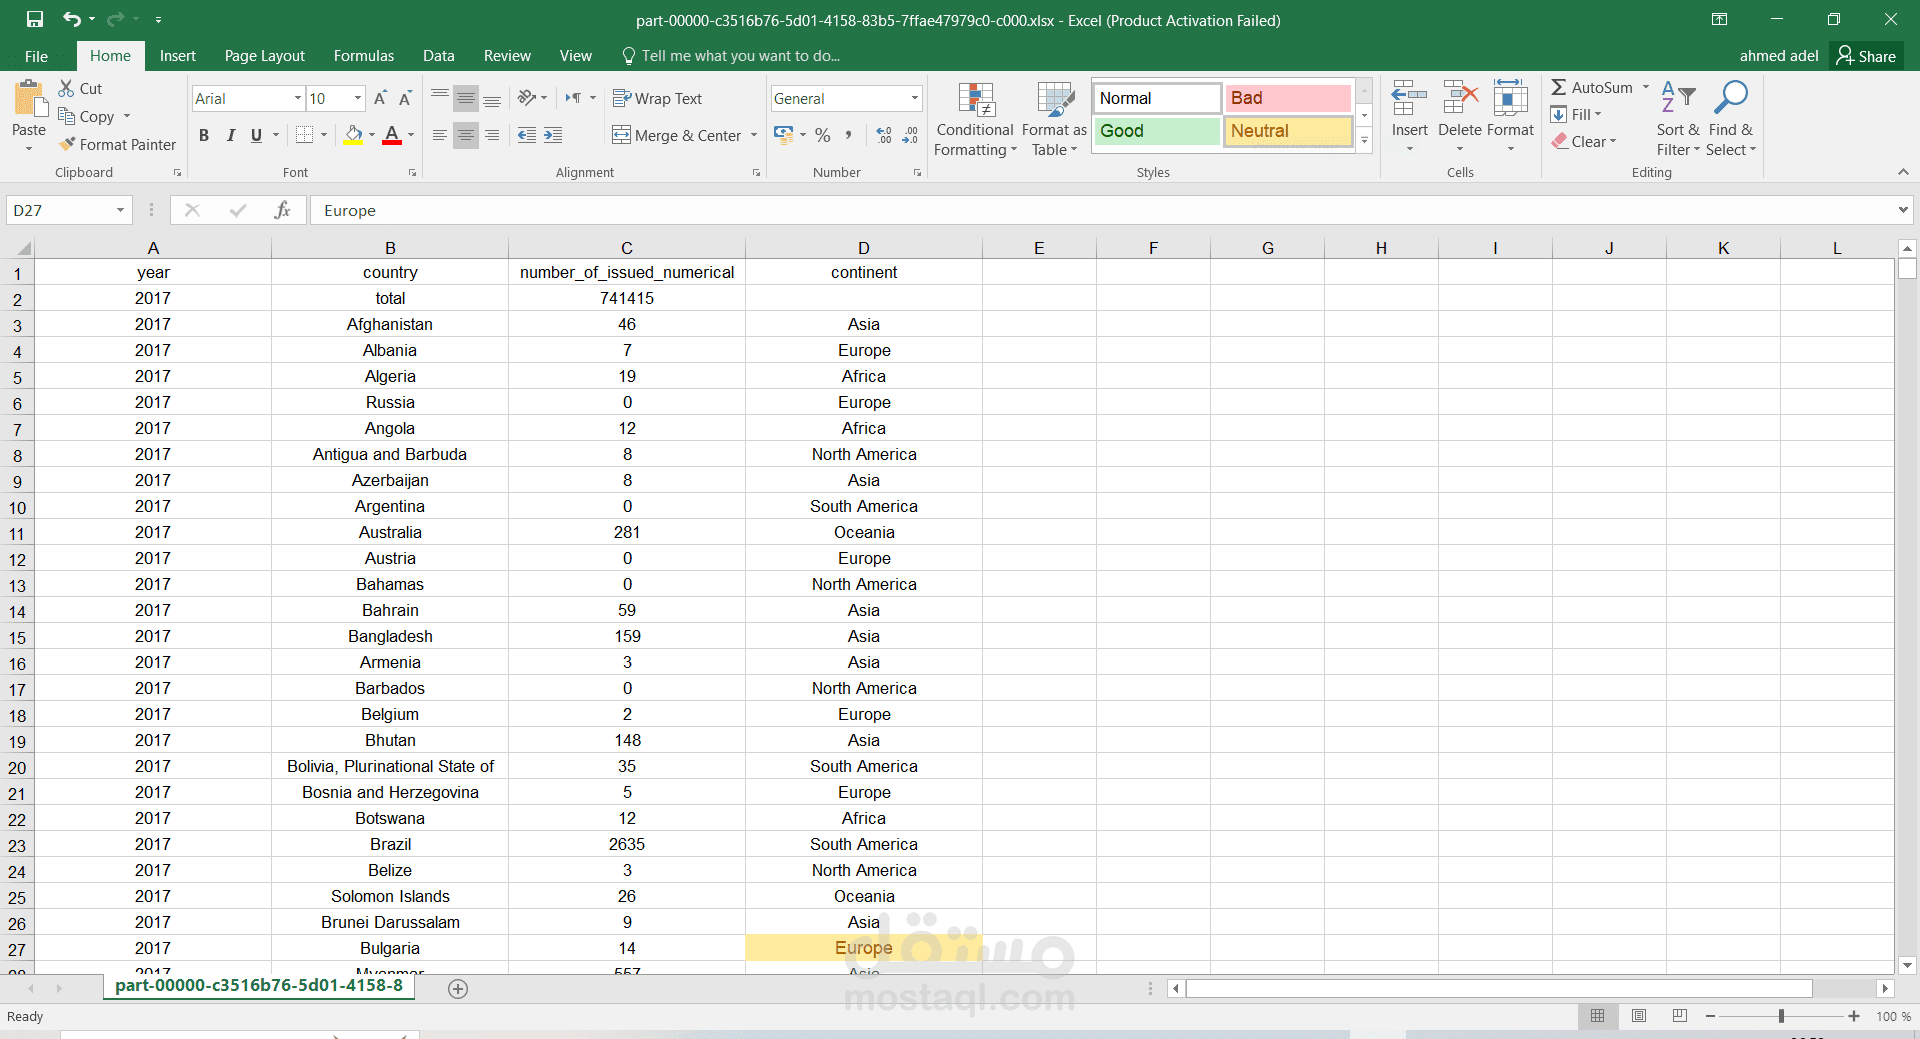Increase font size with the larger A

(380, 98)
